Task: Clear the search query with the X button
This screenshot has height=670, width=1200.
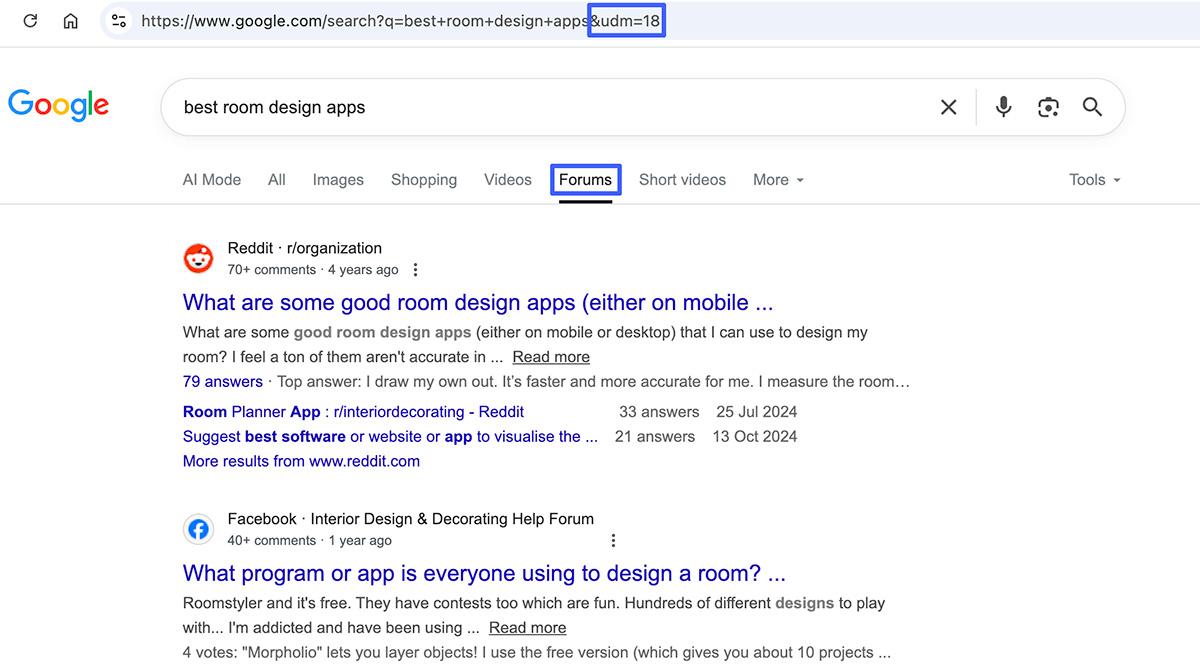Action: (x=948, y=106)
